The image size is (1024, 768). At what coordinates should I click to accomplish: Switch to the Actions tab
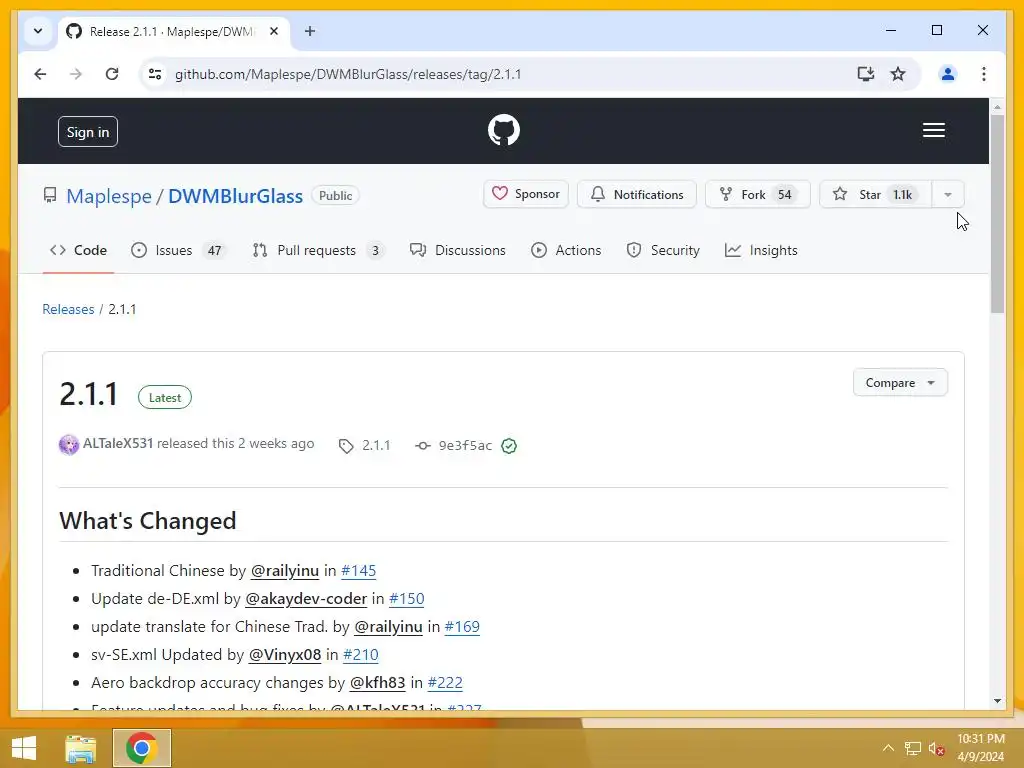pyautogui.click(x=566, y=250)
